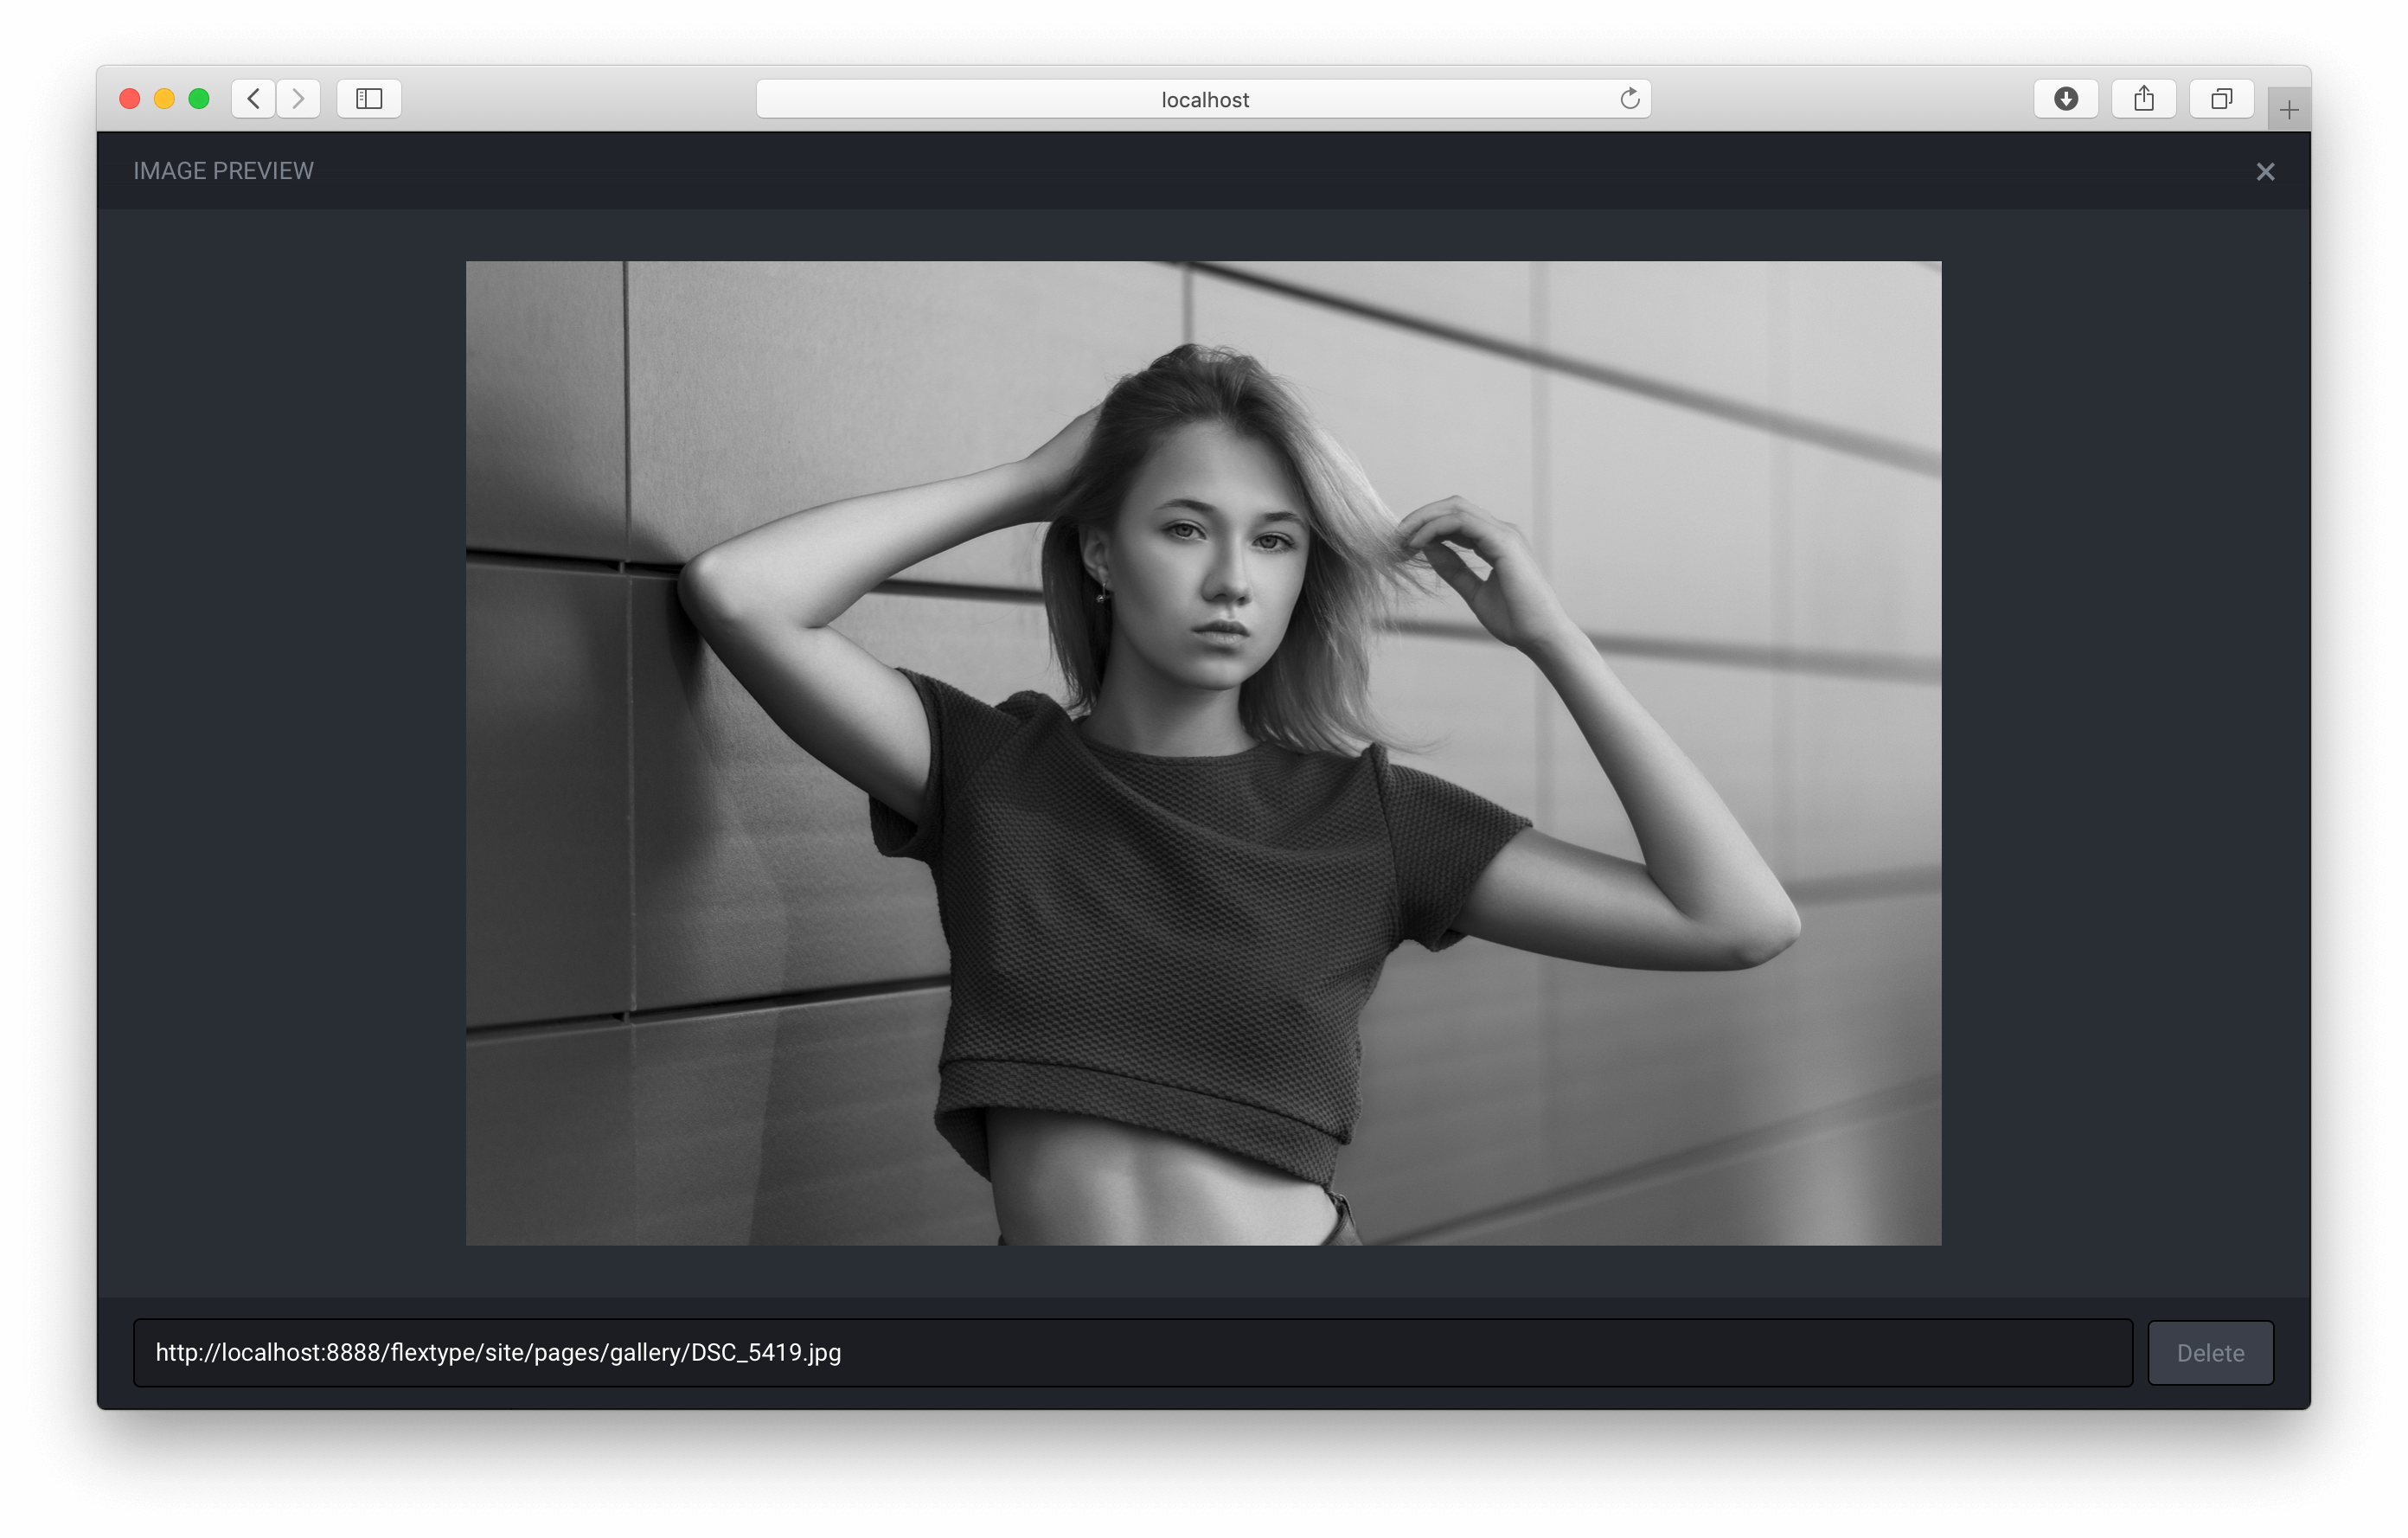Viewport: 2408px width, 1538px height.
Task: Show the tab overview
Action: (x=2221, y=99)
